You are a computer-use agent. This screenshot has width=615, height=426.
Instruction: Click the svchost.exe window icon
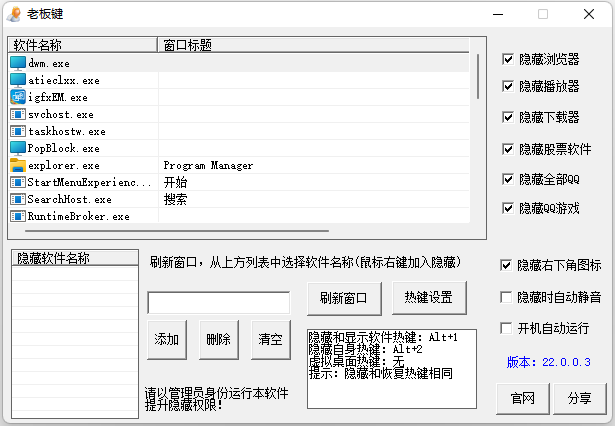pos(18,114)
